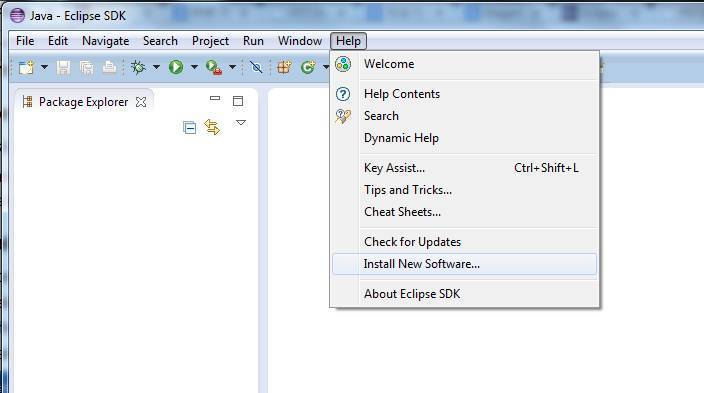Close the open Help menu
Screen dimensions: 704x393
pyautogui.click(x=348, y=41)
